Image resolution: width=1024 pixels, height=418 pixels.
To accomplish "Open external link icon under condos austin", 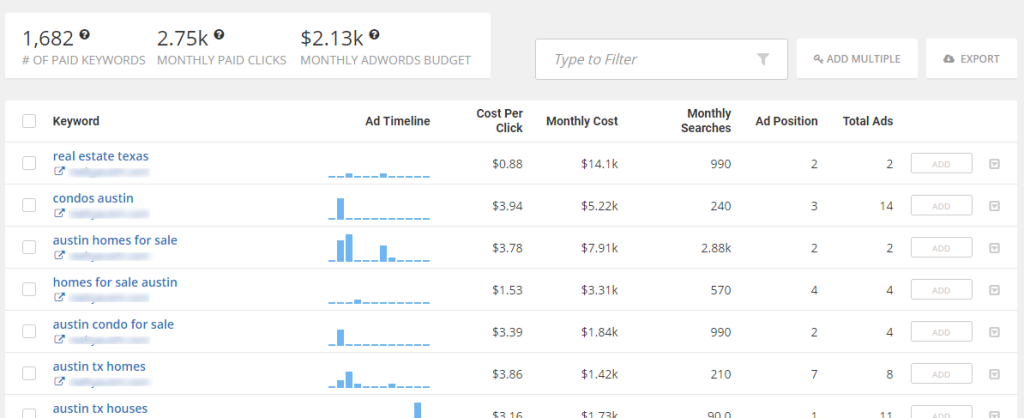I will tap(59, 214).
